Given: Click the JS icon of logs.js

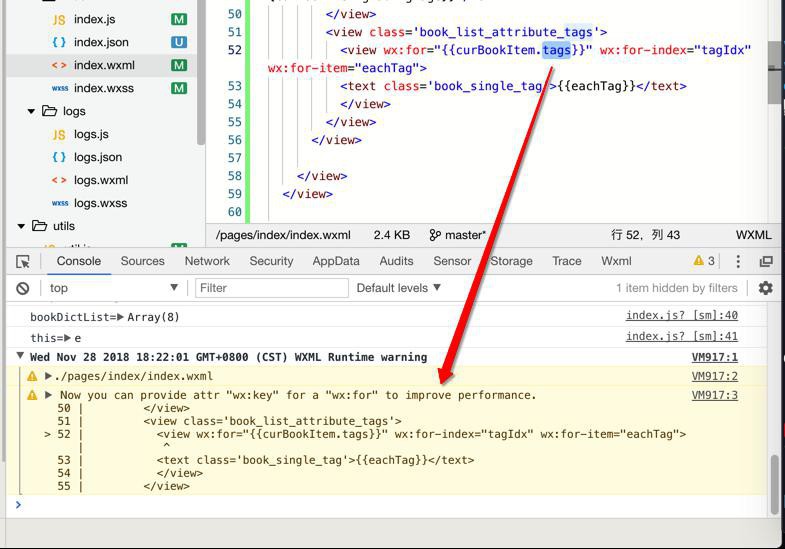Looking at the screenshot, I should pos(59,135).
